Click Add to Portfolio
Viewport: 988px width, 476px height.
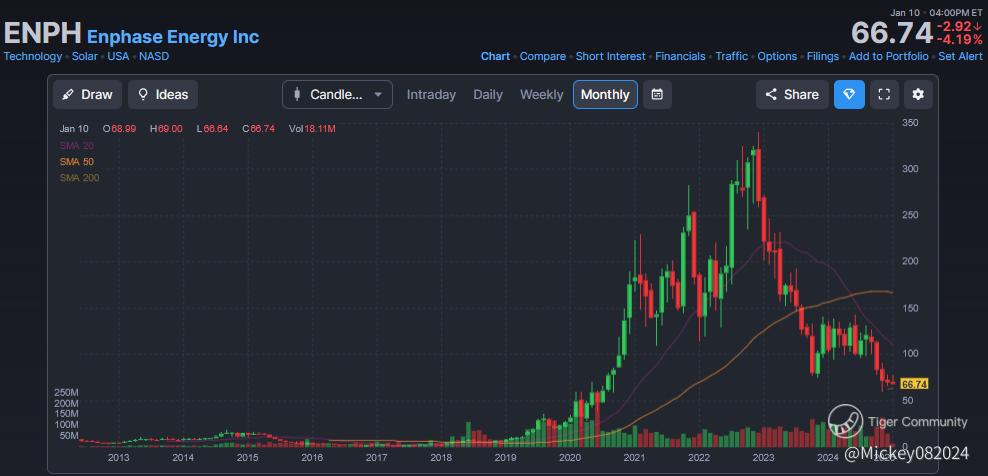[888, 56]
